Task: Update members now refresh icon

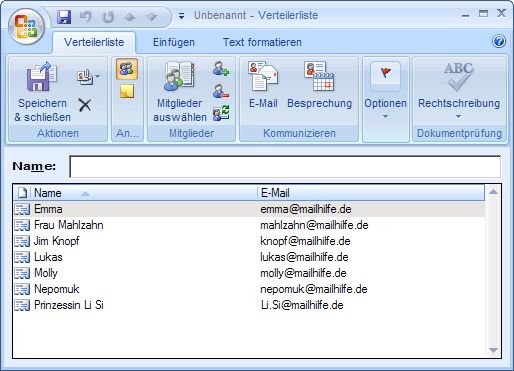Action: 221,113
